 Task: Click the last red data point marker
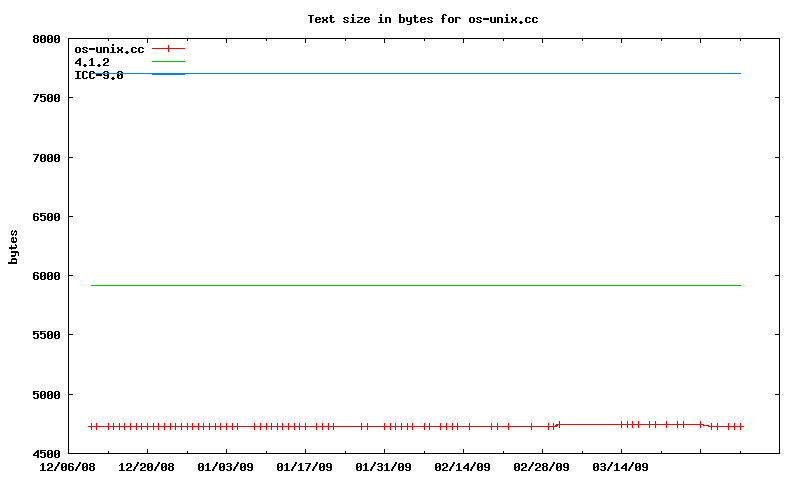click(740, 426)
